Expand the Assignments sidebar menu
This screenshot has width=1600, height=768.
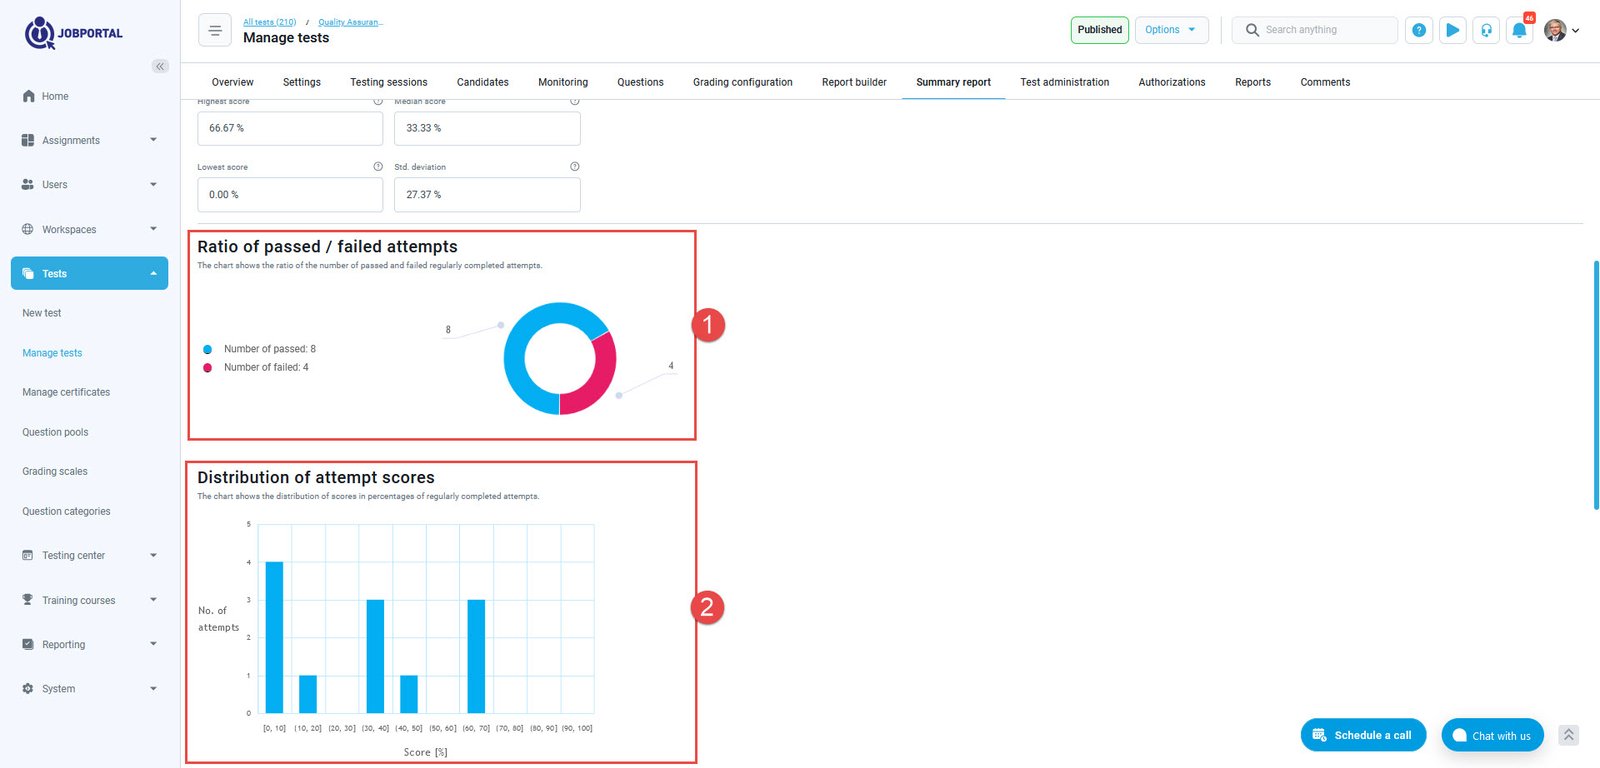tap(89, 141)
